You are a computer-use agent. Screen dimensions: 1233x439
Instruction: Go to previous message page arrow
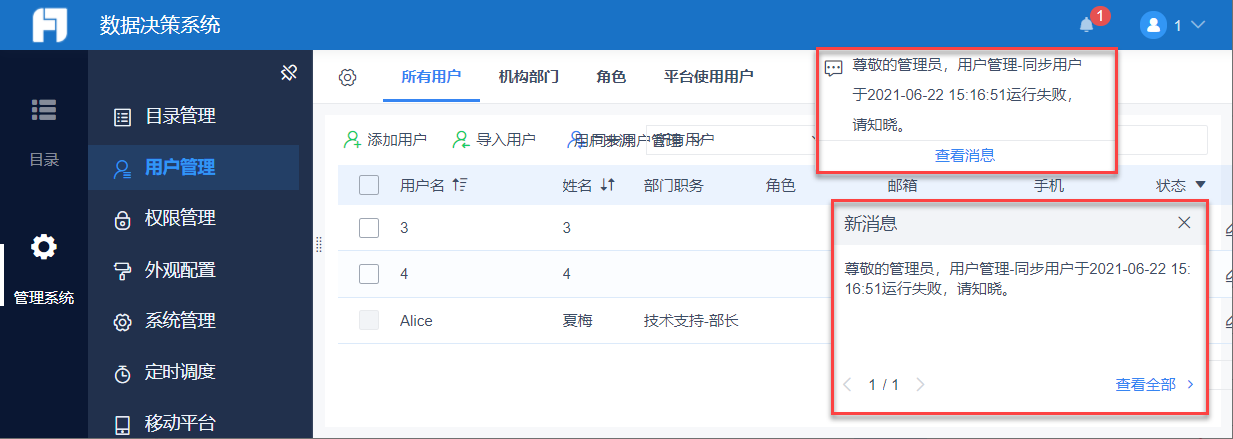[848, 384]
